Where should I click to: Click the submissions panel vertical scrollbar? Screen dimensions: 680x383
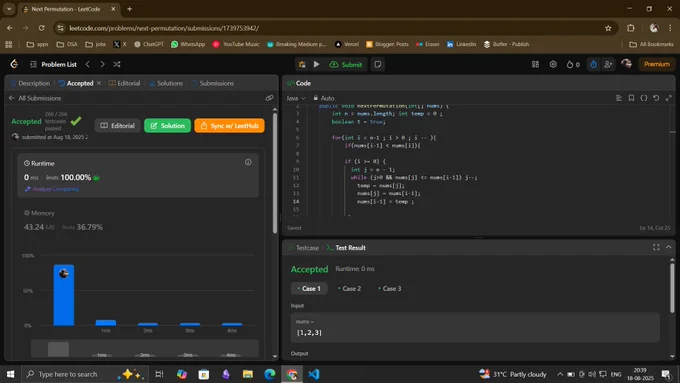275,172
